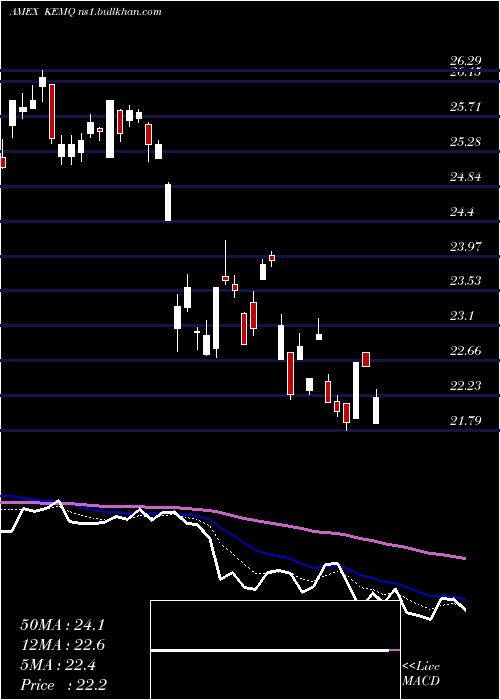Click the 23.97 price axis label
The height and width of the screenshot is (700, 500).
[466, 246]
